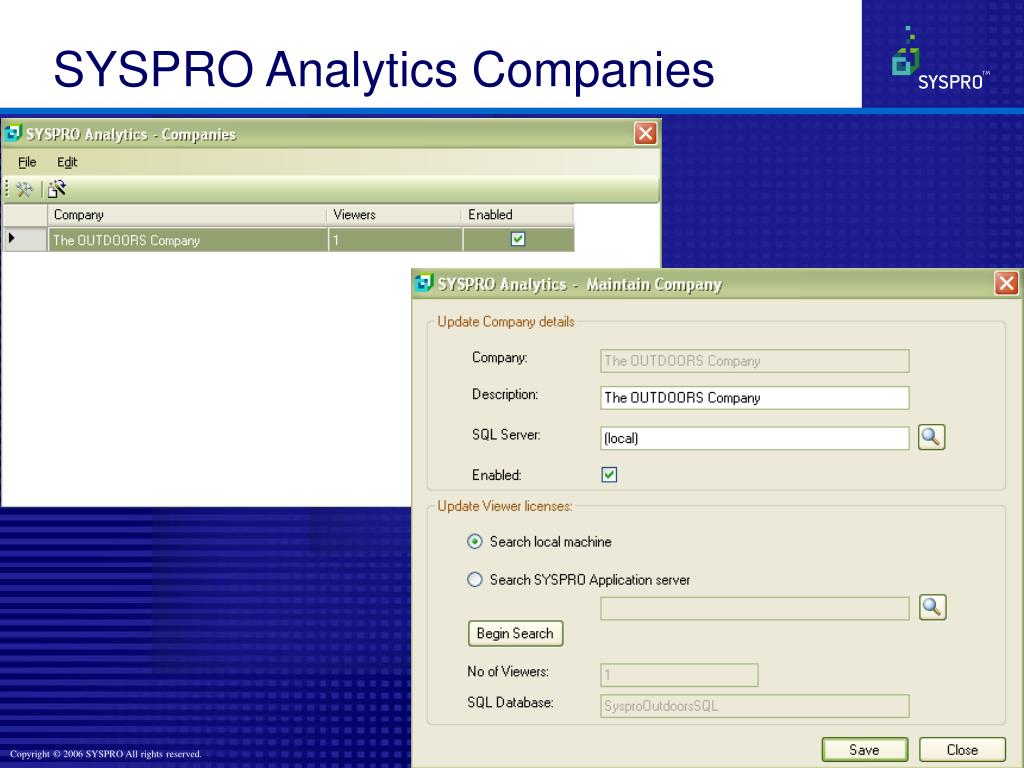
Task: Click the SQL Database label
Action: click(510, 703)
